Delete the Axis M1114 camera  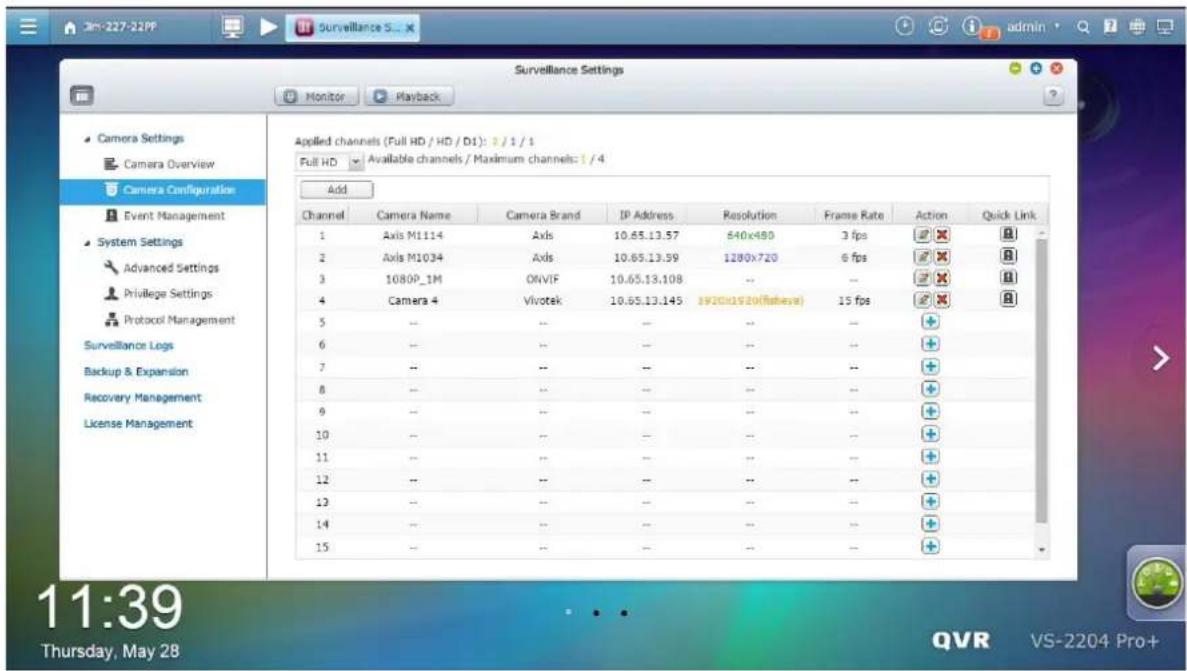click(x=941, y=235)
